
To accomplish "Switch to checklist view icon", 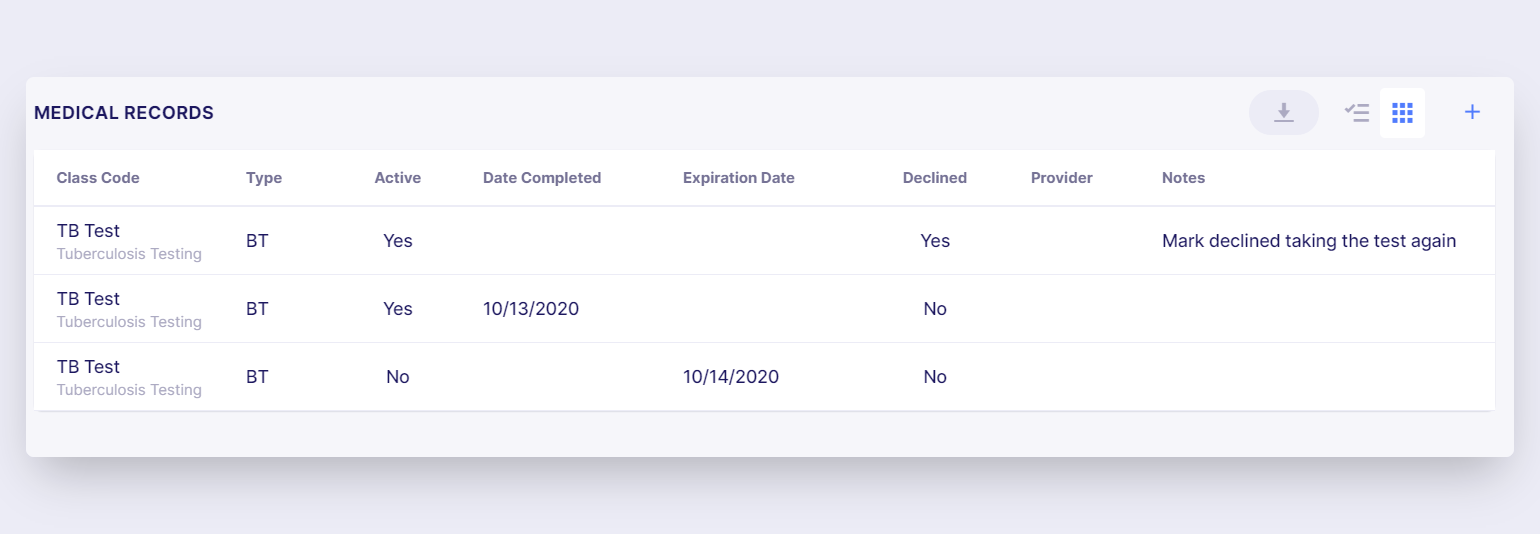I will click(x=1357, y=113).
